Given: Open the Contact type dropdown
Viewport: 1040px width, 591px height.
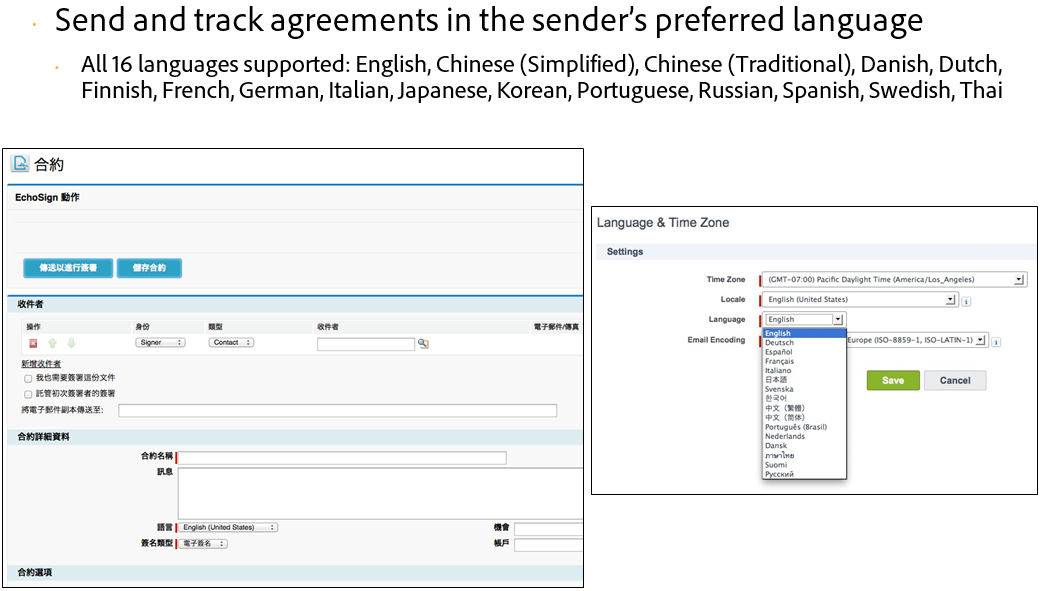Looking at the screenshot, I should point(231,342).
